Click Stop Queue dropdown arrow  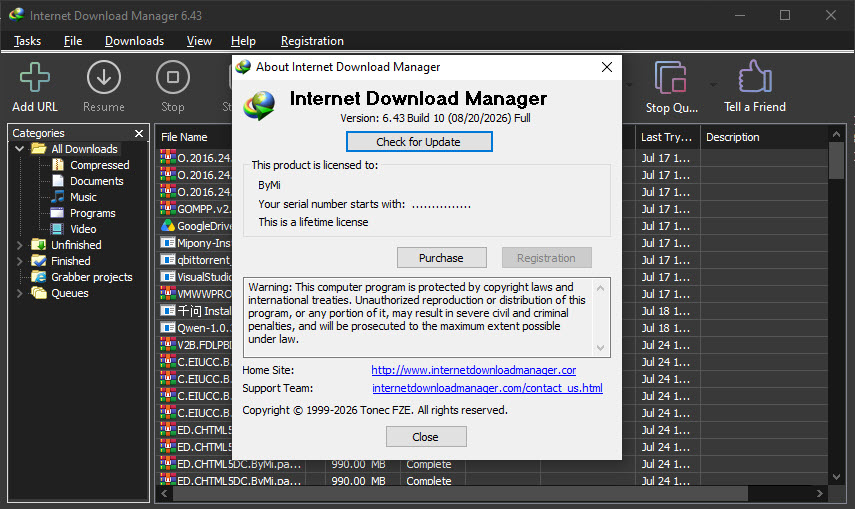(713, 85)
